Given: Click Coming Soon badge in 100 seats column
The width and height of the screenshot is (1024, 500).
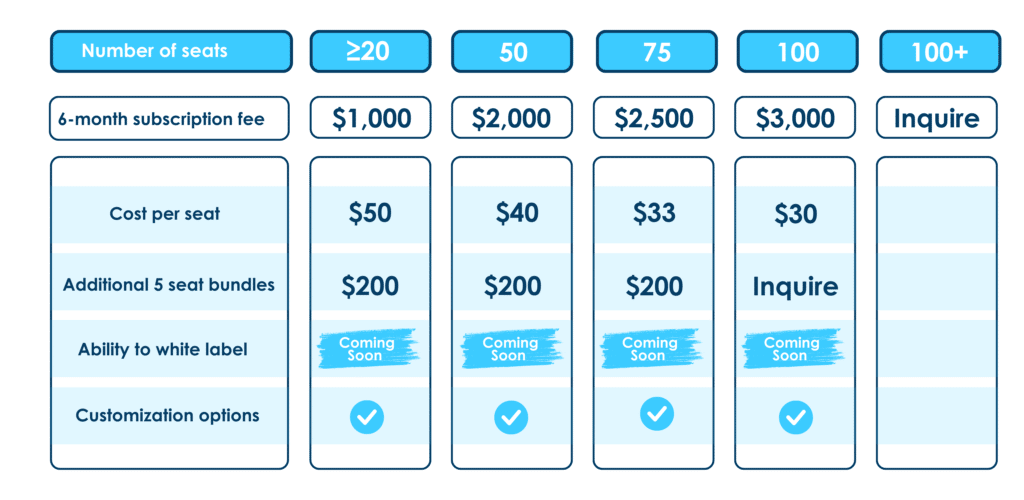Looking at the screenshot, I should 793,349.
